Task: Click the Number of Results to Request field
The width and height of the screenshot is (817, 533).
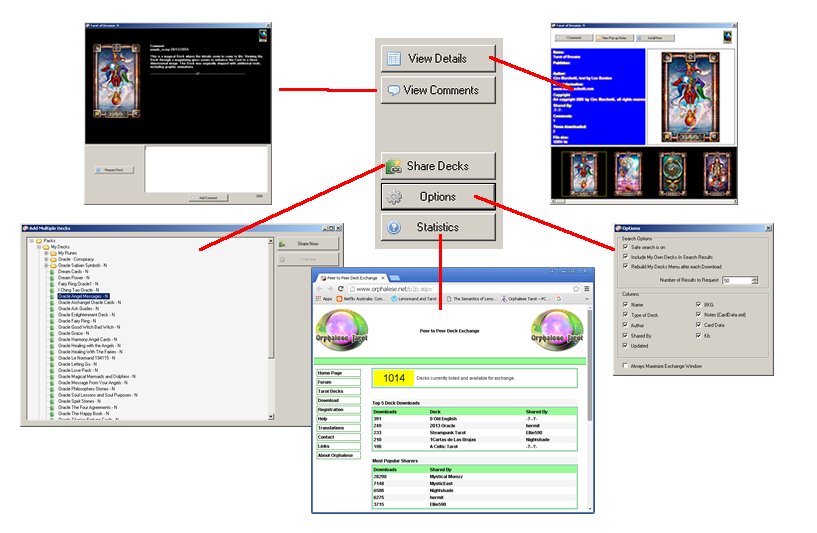Action: coord(736,280)
